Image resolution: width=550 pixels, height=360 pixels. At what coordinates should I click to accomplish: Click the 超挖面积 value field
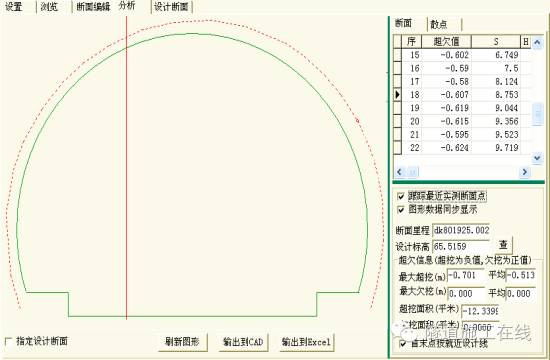480,311
